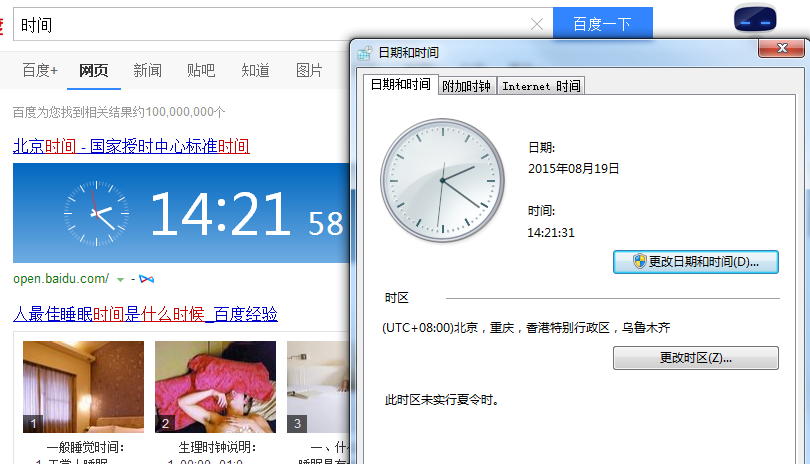
Task: Click the analog clock in the Baidu widget
Action: 96,213
